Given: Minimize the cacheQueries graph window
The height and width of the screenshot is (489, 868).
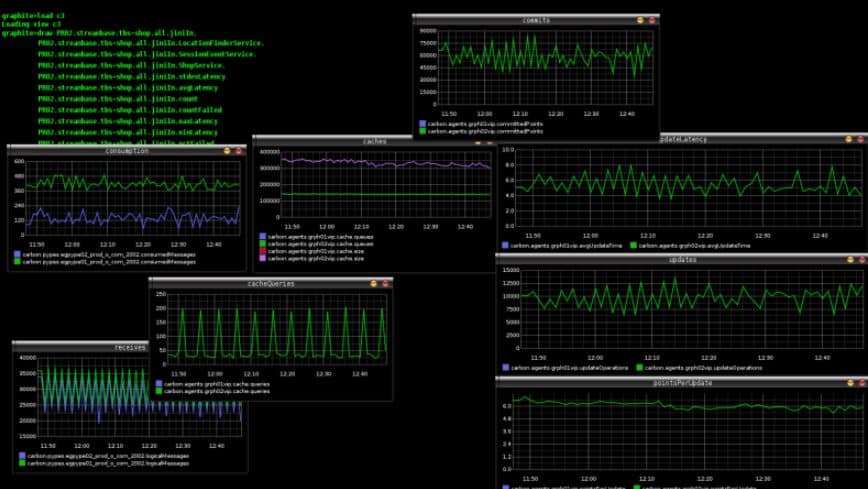Looking at the screenshot, I should (374, 284).
